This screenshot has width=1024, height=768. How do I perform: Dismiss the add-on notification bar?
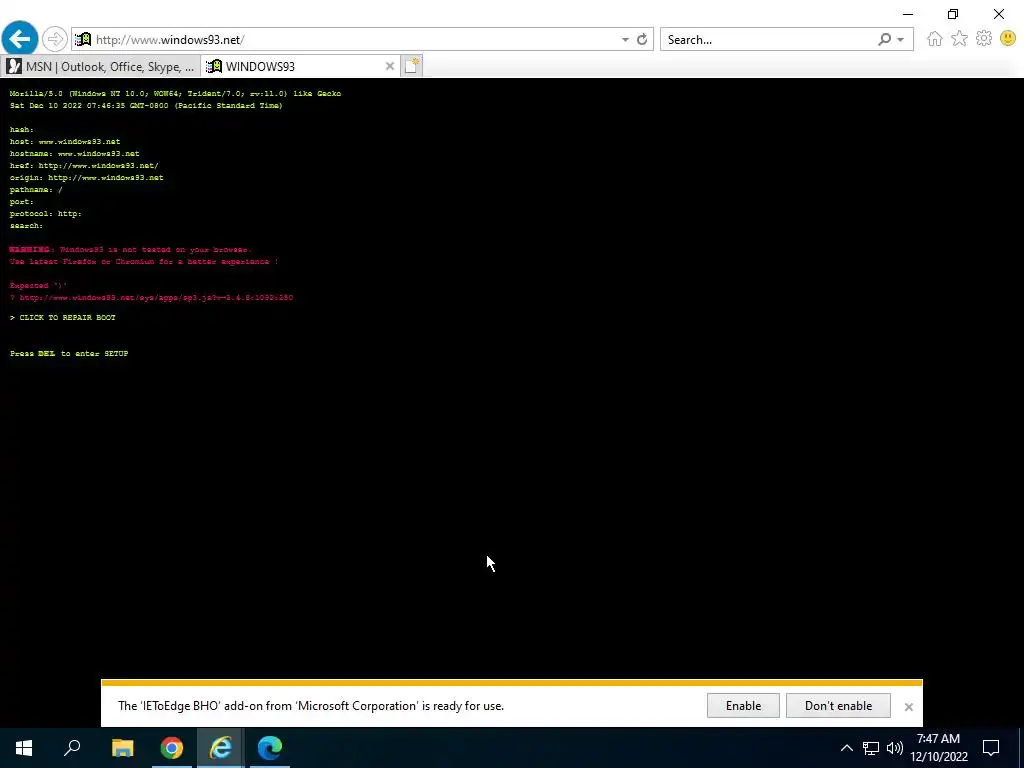[908, 707]
